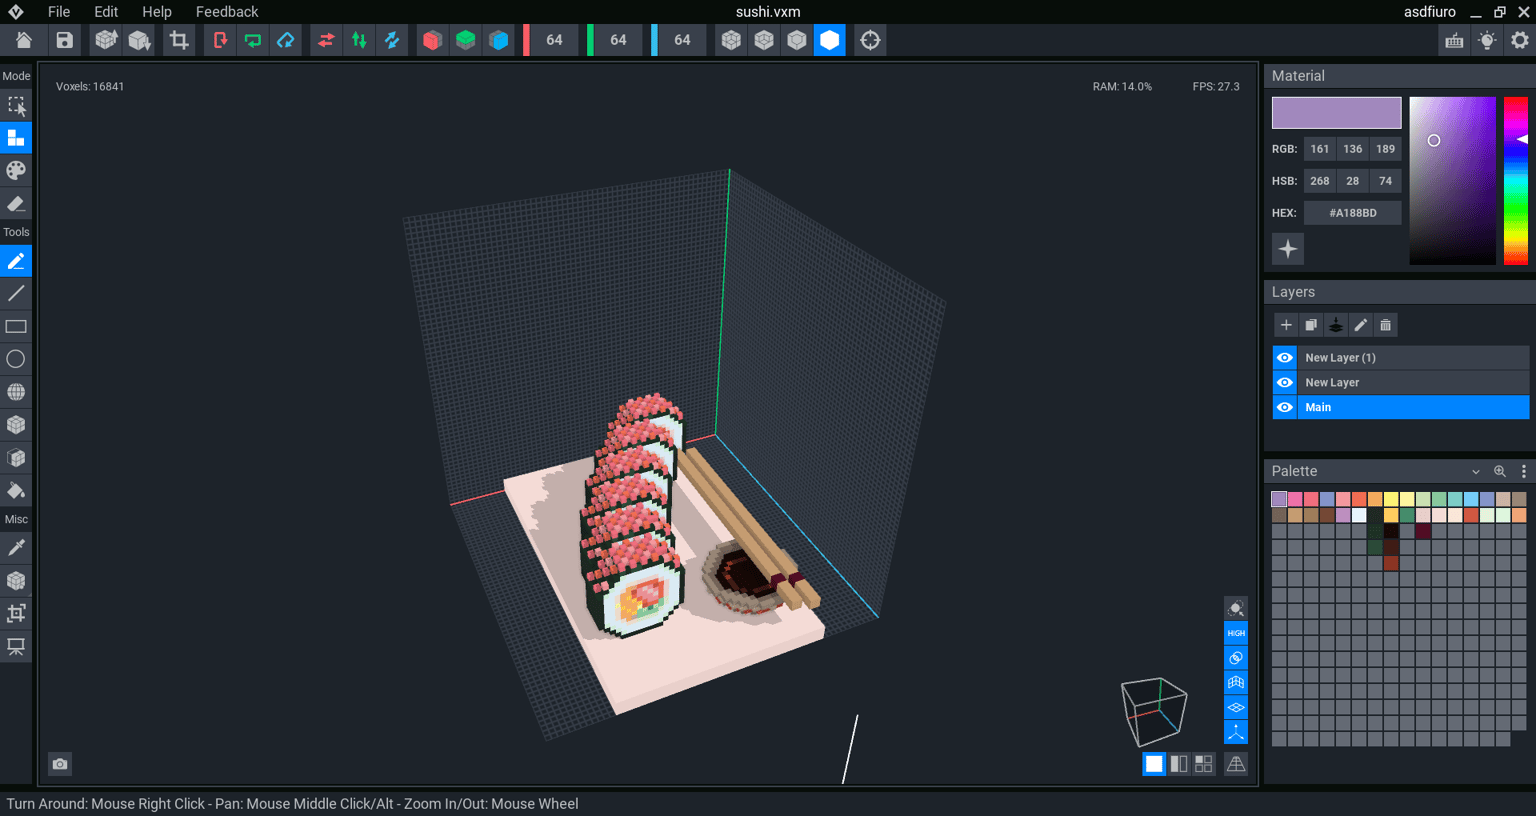Screen dimensions: 1536x816
Task: Zoom the palette with magnifier icon
Action: pos(1499,471)
